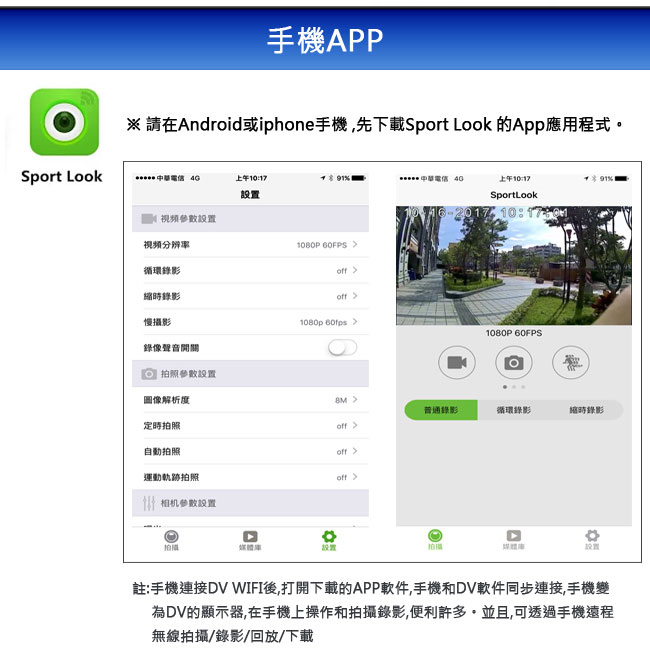Image resolution: width=650 pixels, height=663 pixels.
Task: Click the video camera icon beside 視頻參數設置
Action: tap(149, 219)
